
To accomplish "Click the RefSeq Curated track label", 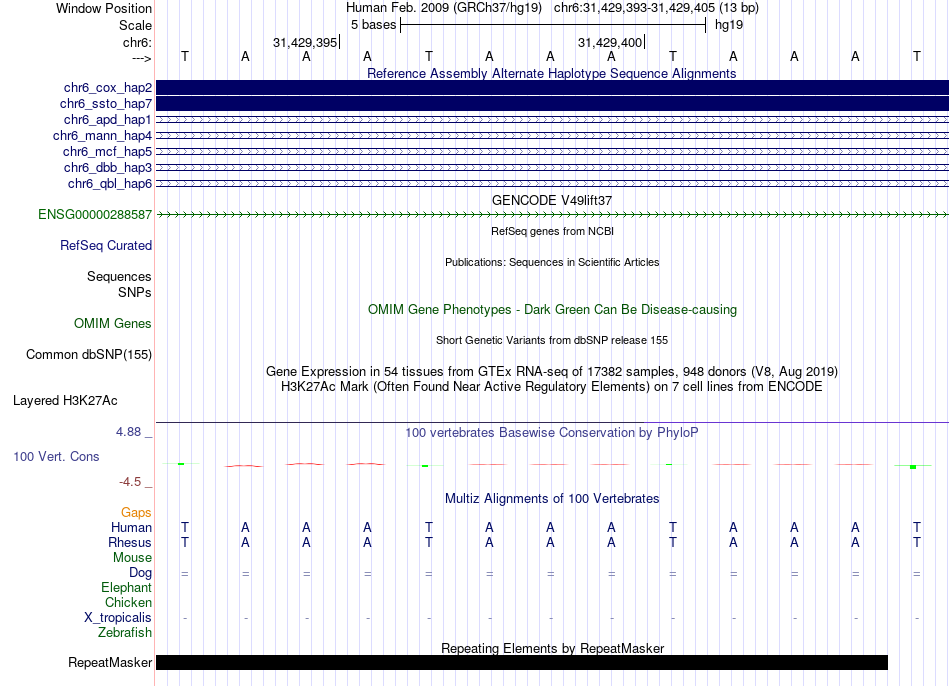I will tap(106, 245).
